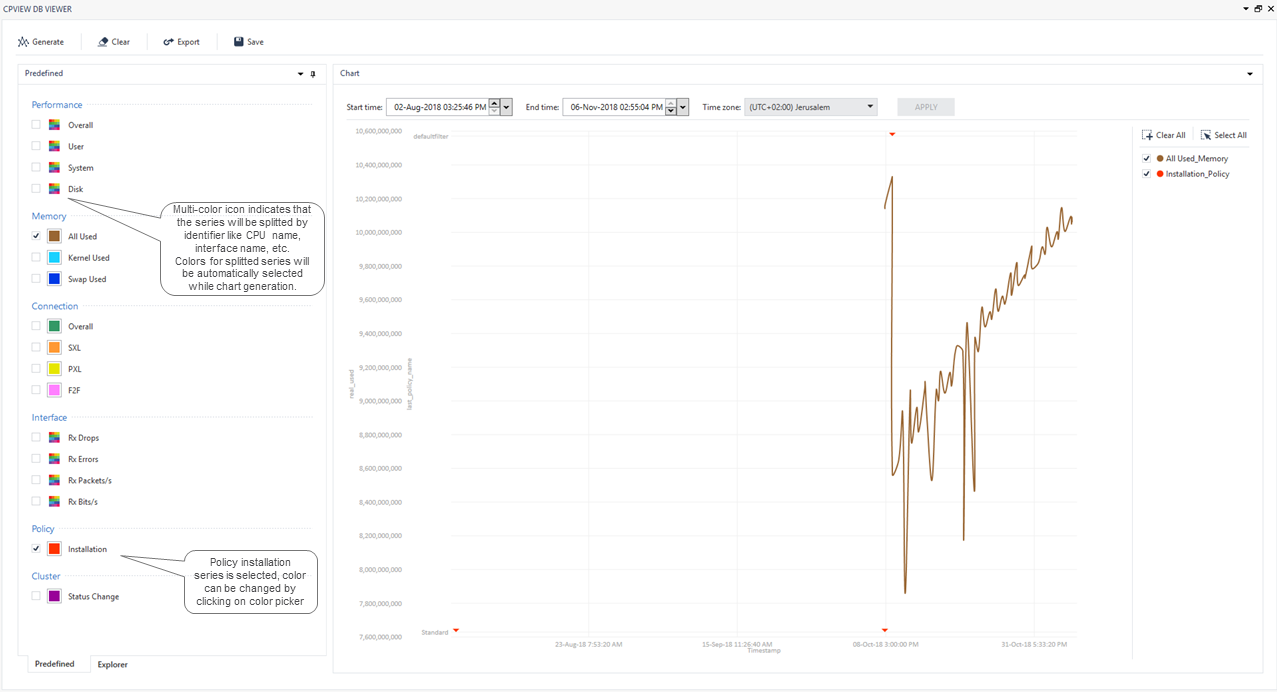Click the pin icon on the Predefined panel
1277x692 pixels.
point(312,73)
